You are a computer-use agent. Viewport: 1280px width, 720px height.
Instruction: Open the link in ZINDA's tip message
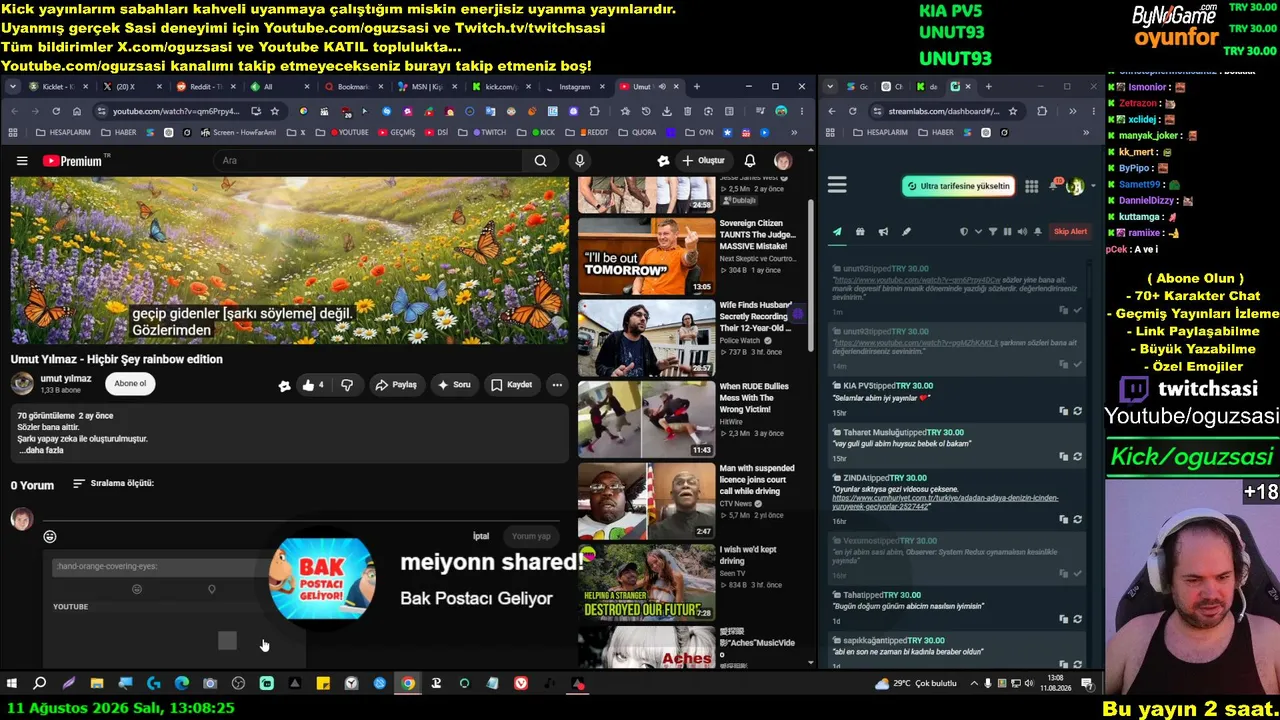(945, 502)
